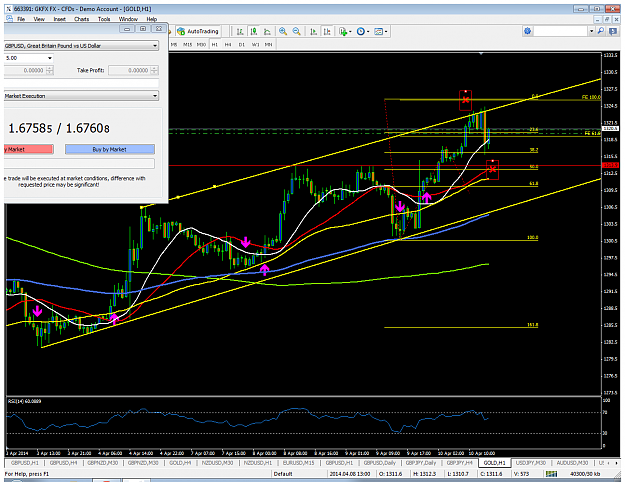Screen dimensions: 625x482
Task: Click the Buy by Market button
Action: (x=110, y=149)
